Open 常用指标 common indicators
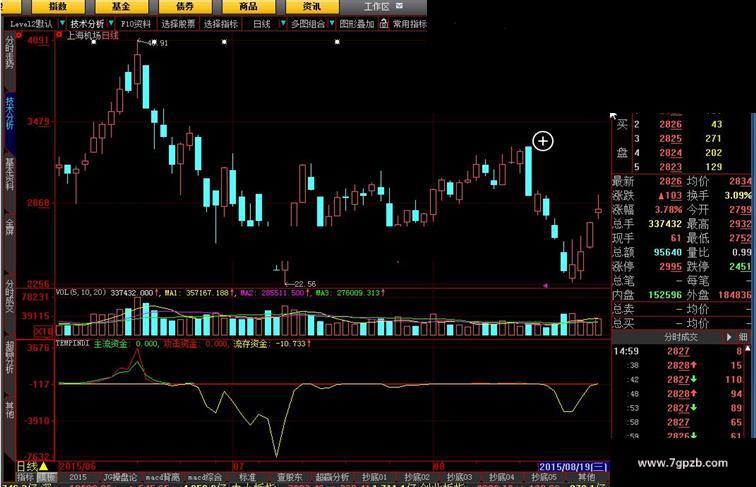The height and width of the screenshot is (487, 756). pos(409,24)
